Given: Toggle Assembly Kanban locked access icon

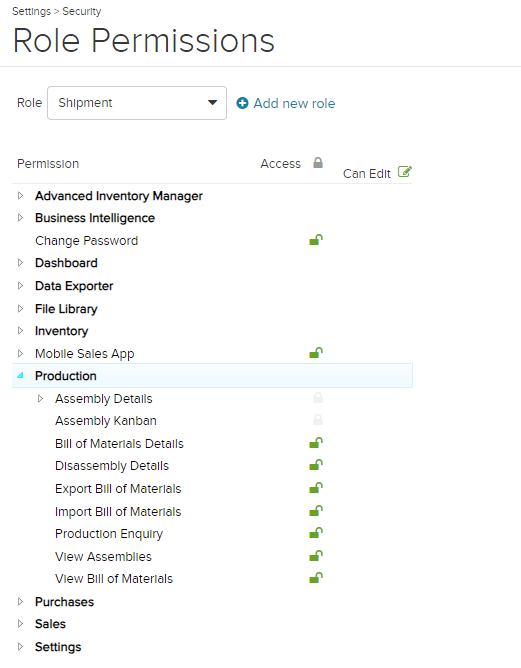Looking at the screenshot, I should click(x=318, y=420).
